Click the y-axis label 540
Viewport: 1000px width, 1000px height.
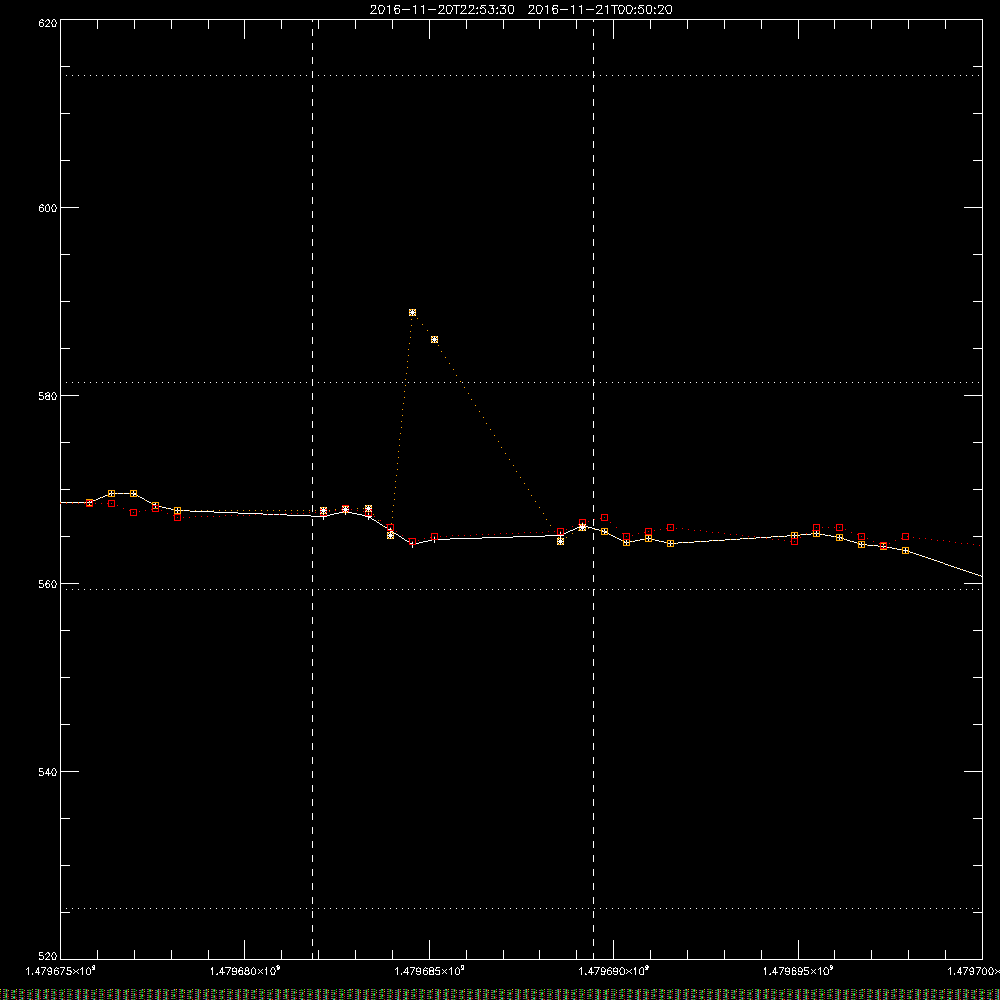[x=48, y=772]
